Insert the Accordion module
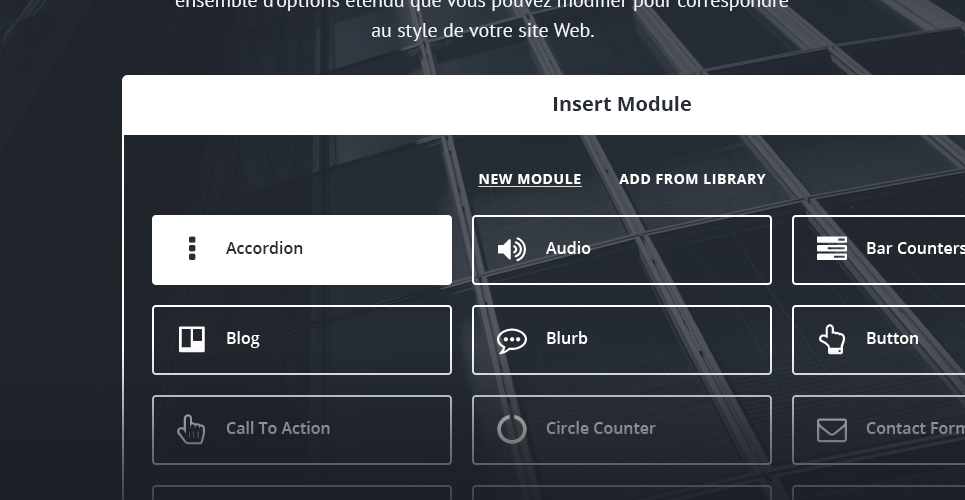Screen dimensions: 965x500 coord(302,250)
